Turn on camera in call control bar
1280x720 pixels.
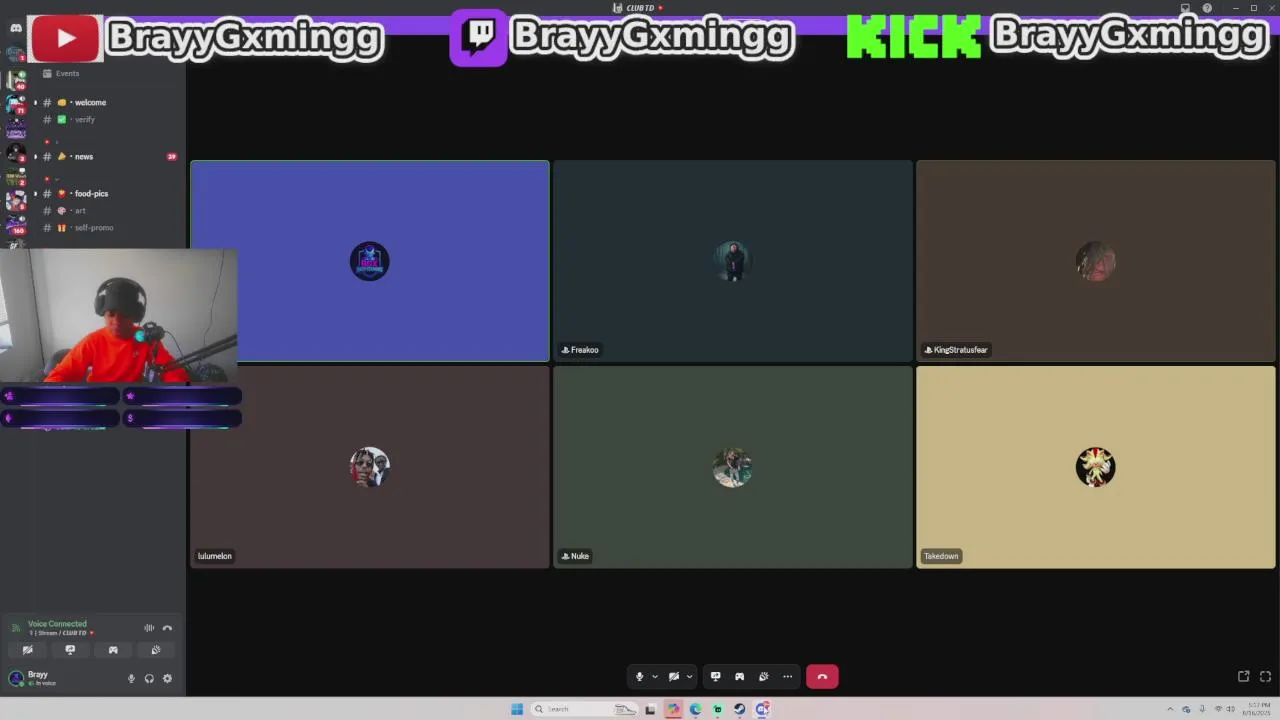674,677
